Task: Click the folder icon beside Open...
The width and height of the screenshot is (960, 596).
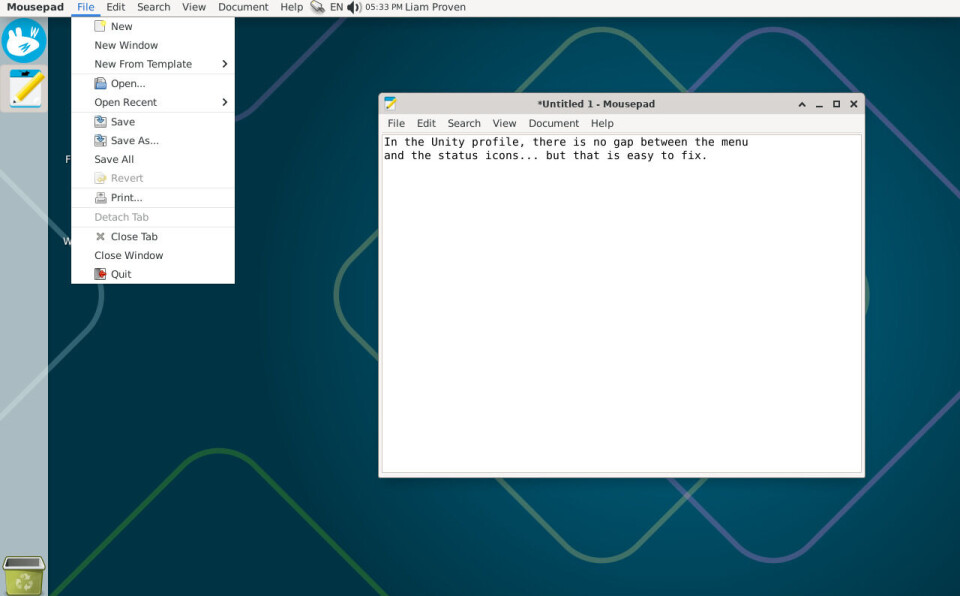Action: [100, 83]
